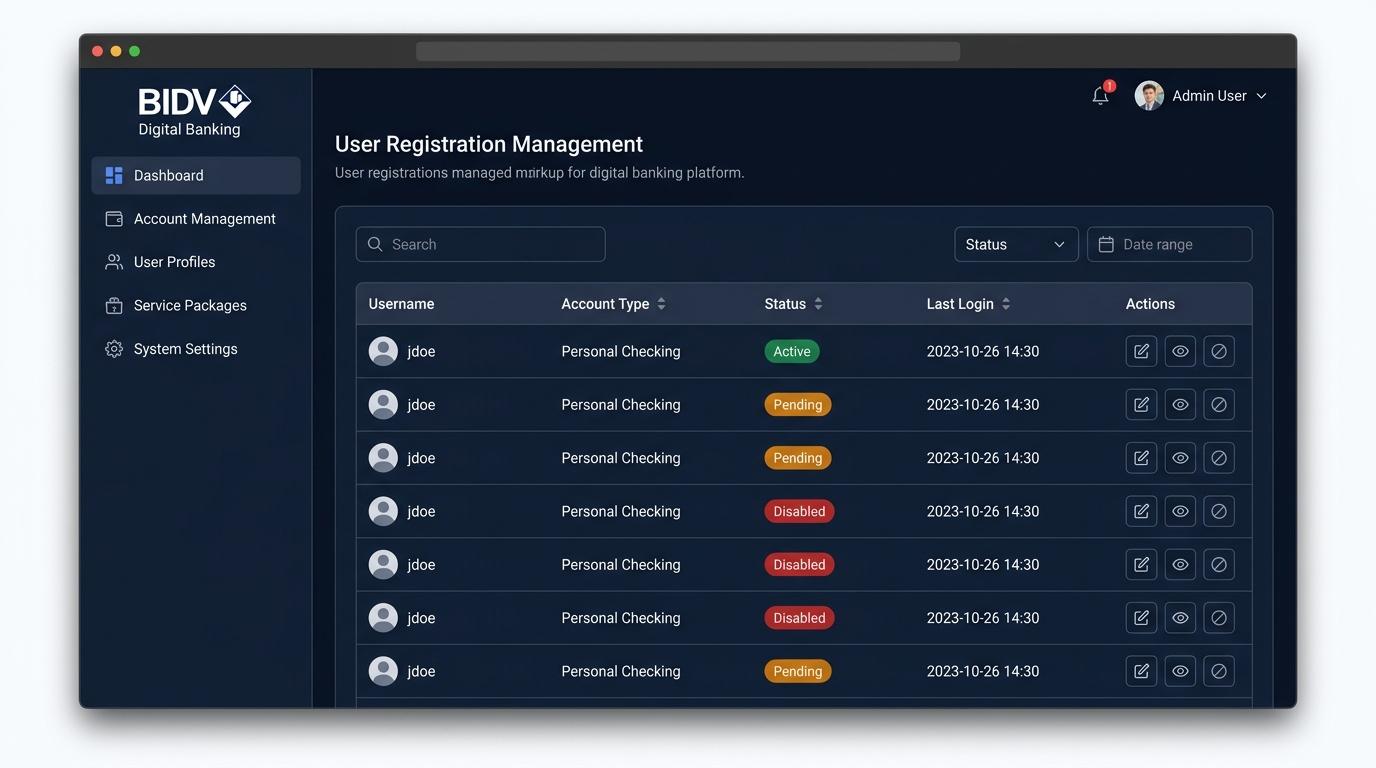Edit the second Pending jdoe row
The image size is (1376, 768).
coord(1141,458)
